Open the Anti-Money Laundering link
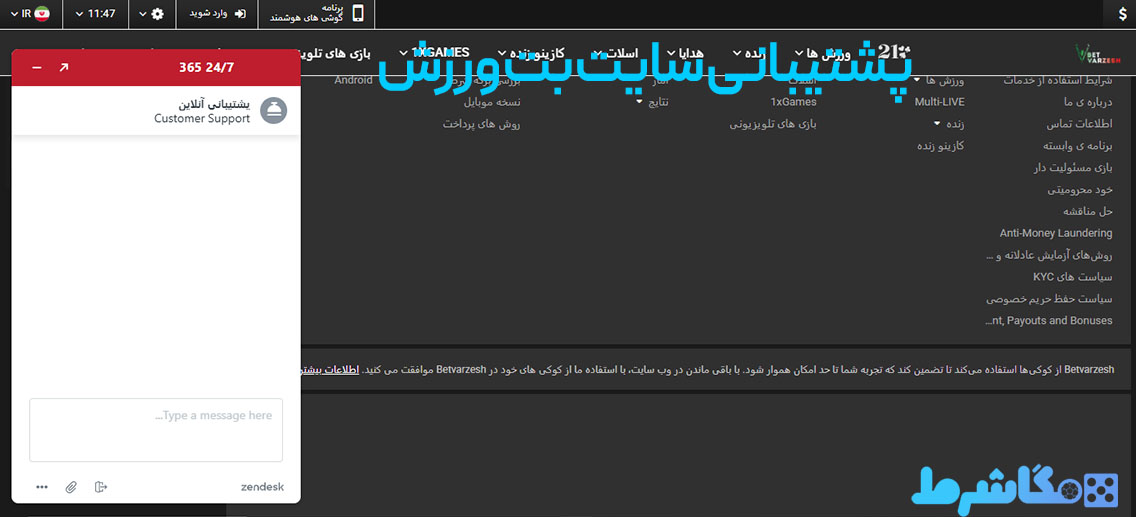Image resolution: width=1136 pixels, height=517 pixels. click(1056, 233)
